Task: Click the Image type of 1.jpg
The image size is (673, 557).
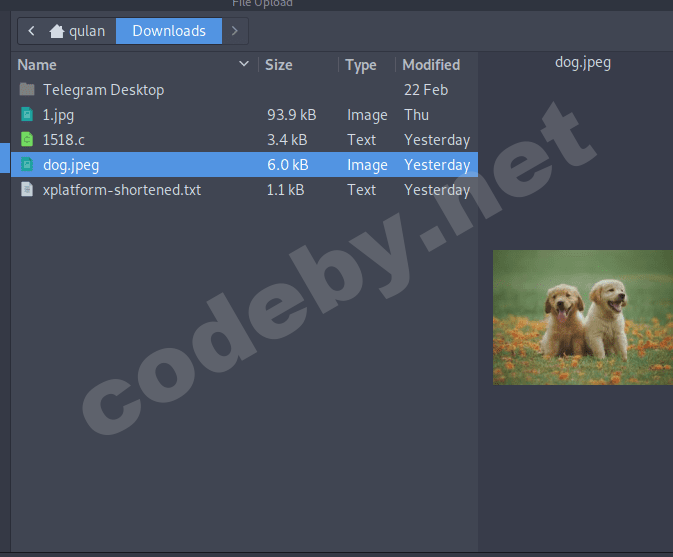Action: click(367, 115)
